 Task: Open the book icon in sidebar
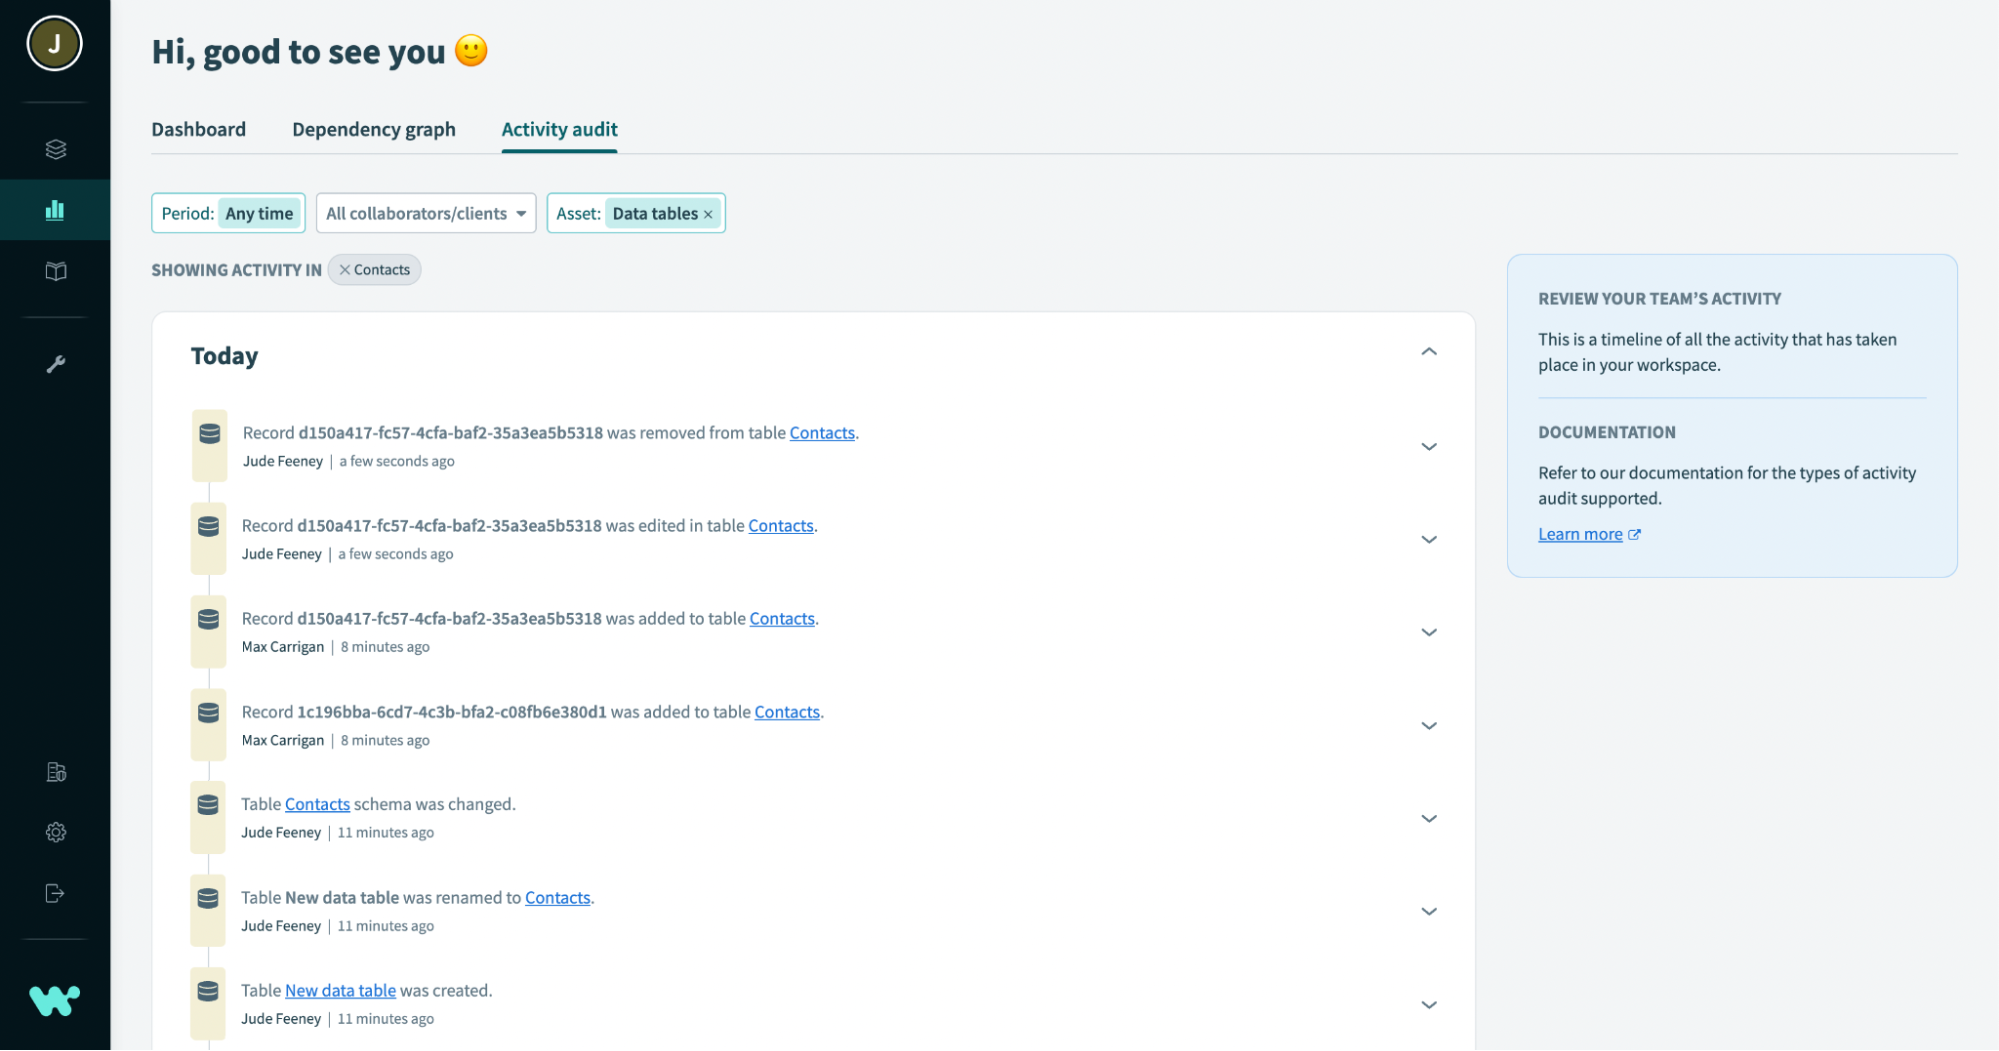tap(56, 271)
